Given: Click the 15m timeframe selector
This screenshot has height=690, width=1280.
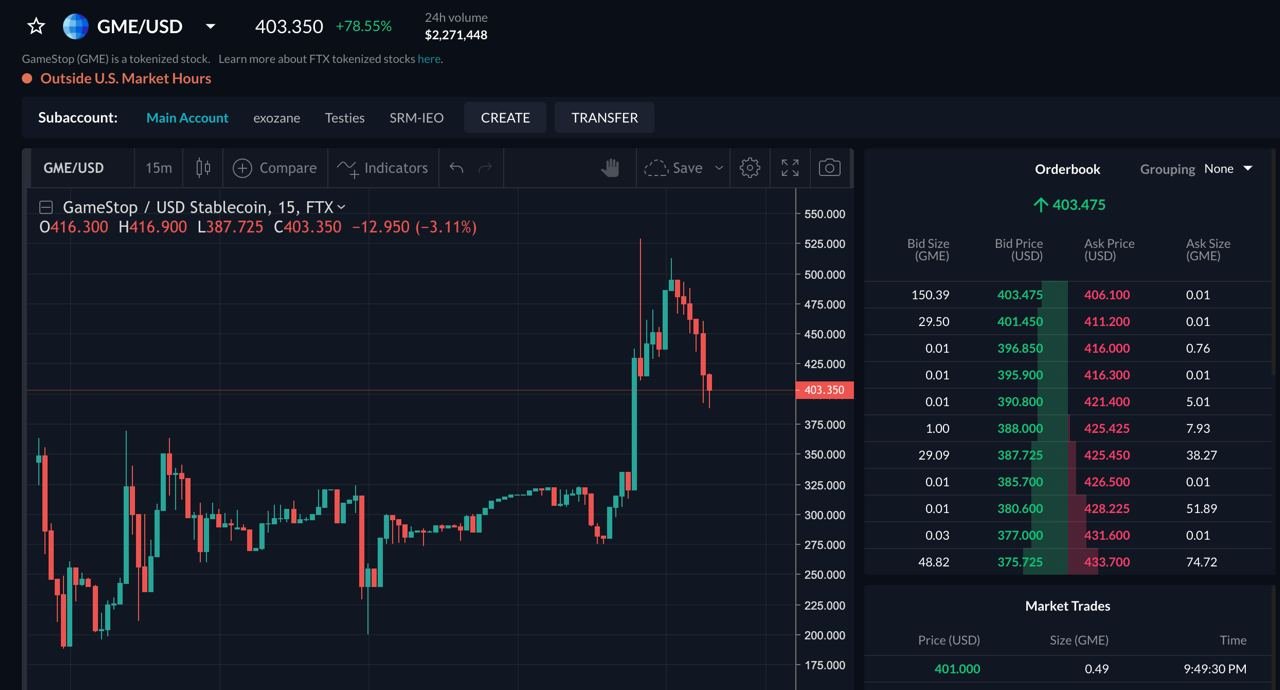Looking at the screenshot, I should [157, 167].
